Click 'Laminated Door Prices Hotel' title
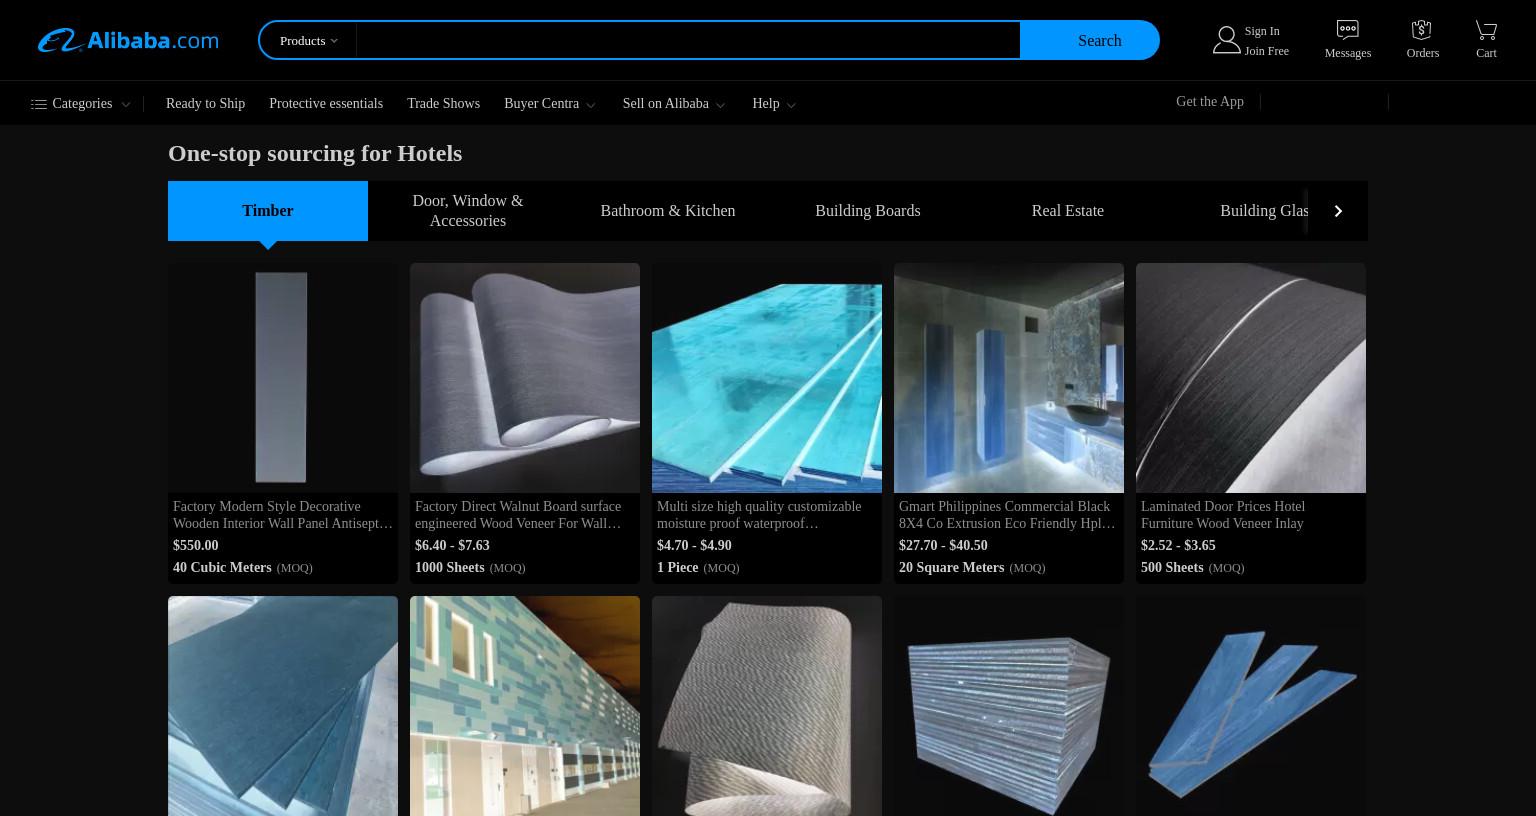 pyautogui.click(x=1223, y=515)
